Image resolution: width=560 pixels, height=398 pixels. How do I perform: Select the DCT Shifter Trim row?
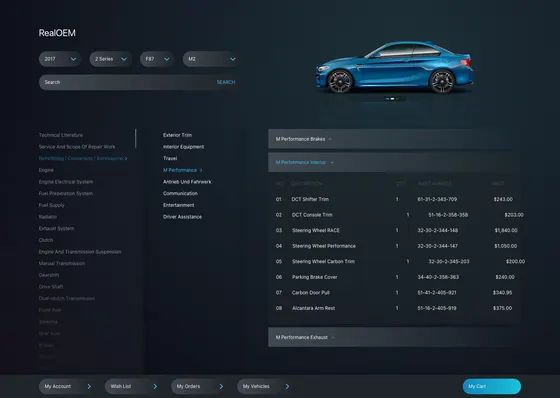pyautogui.click(x=394, y=199)
